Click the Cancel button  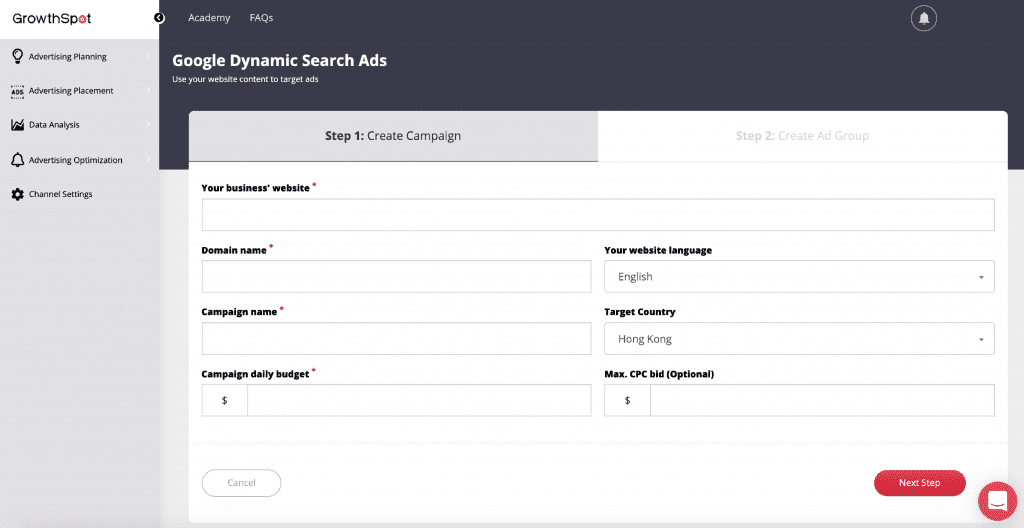pos(242,483)
